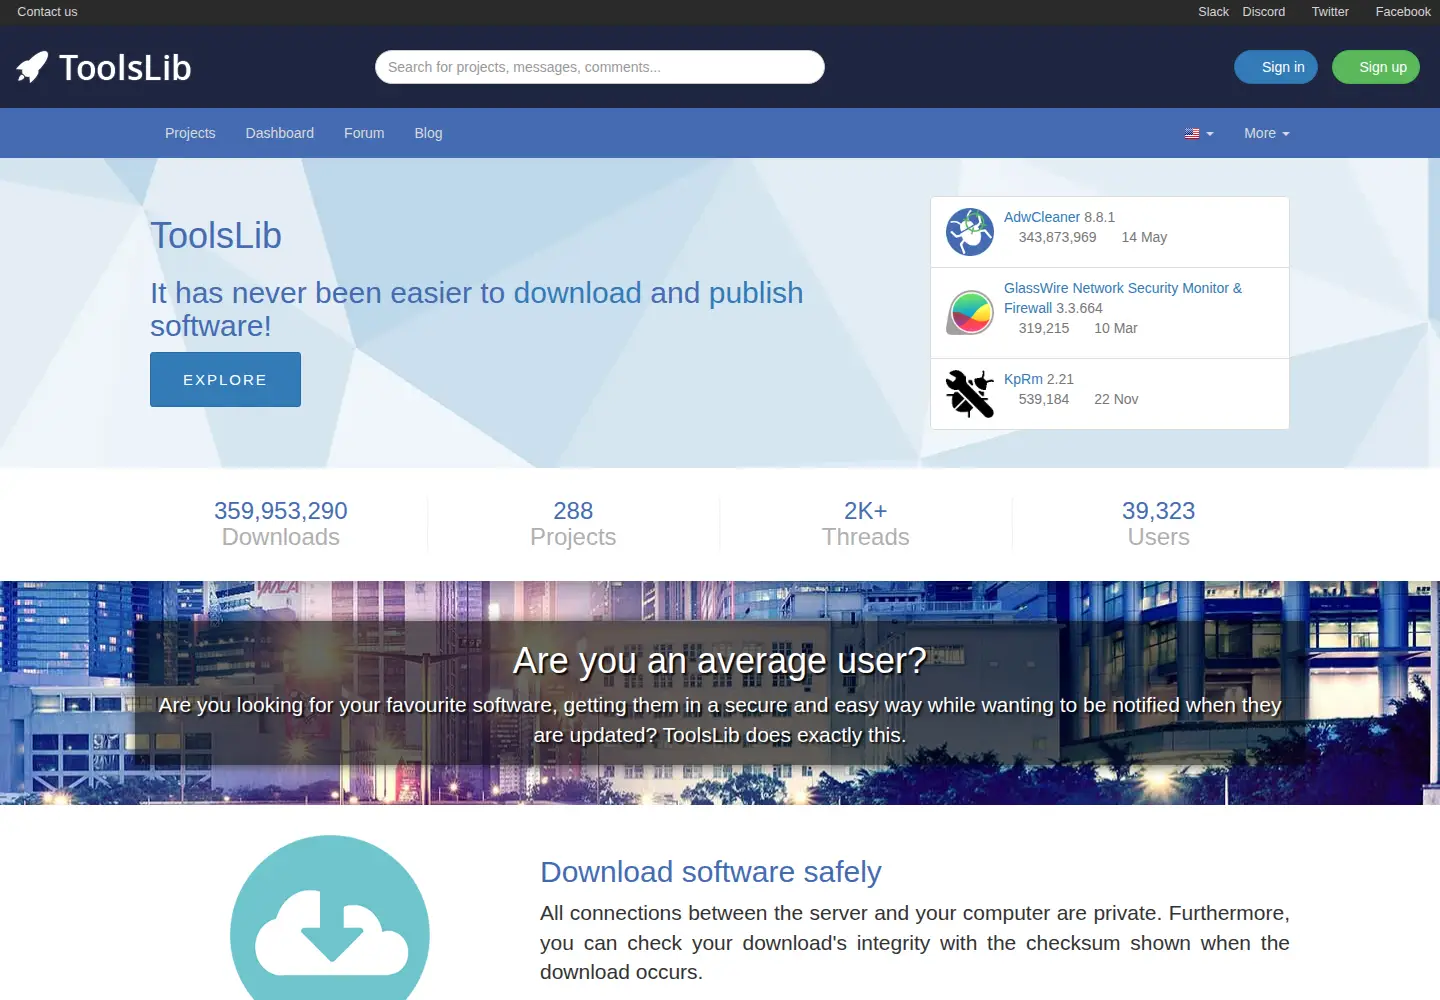Open GlassWire Network Security Monitor link
Screen dimensions: 1440x1000
tap(1123, 298)
